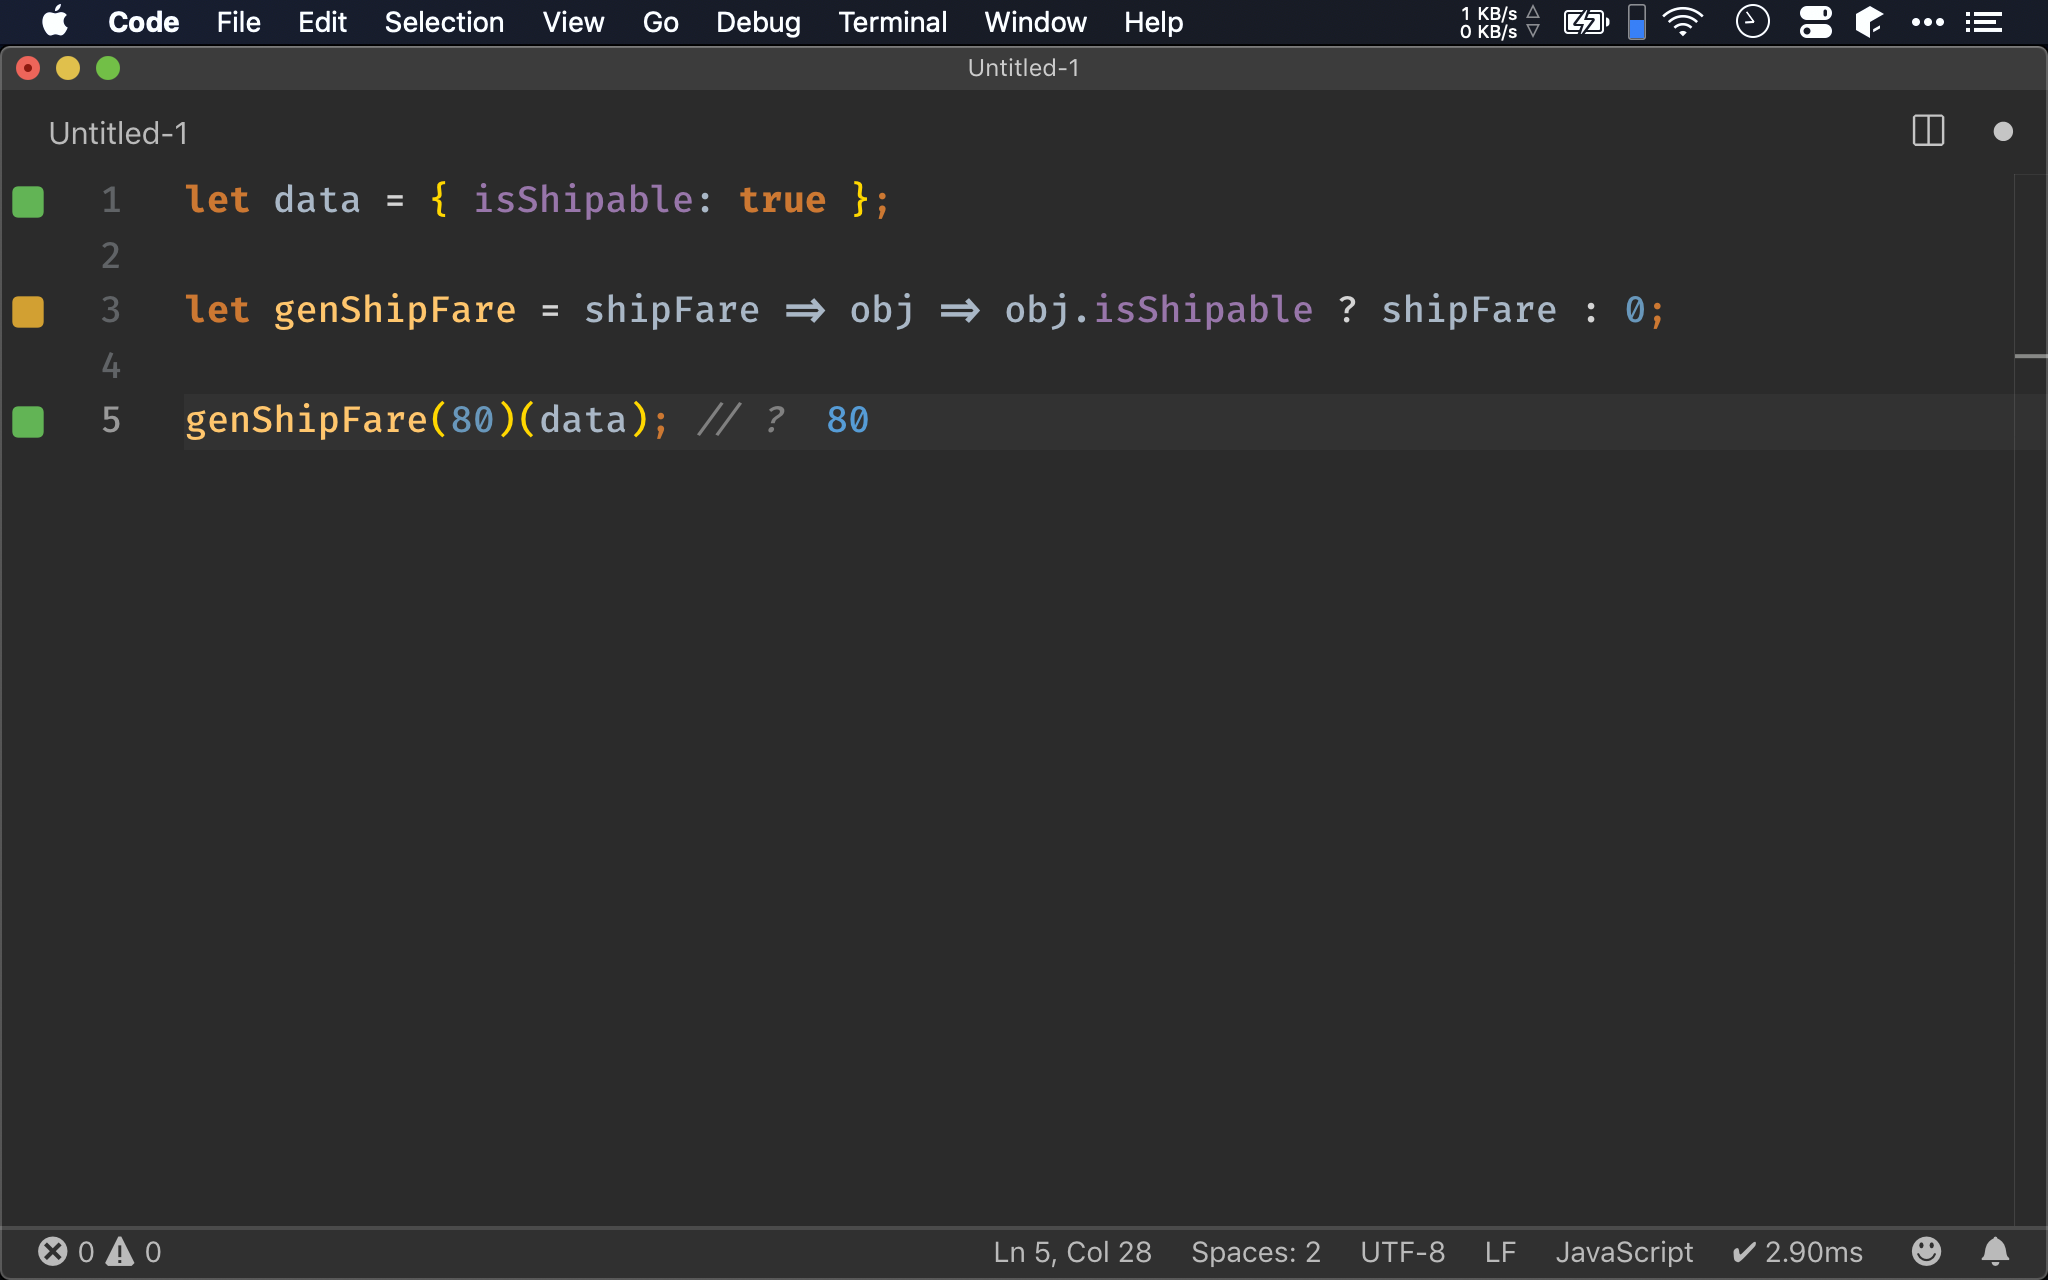This screenshot has height=1280, width=2048.
Task: Click the overview ruler cursor marker
Action: (2030, 356)
